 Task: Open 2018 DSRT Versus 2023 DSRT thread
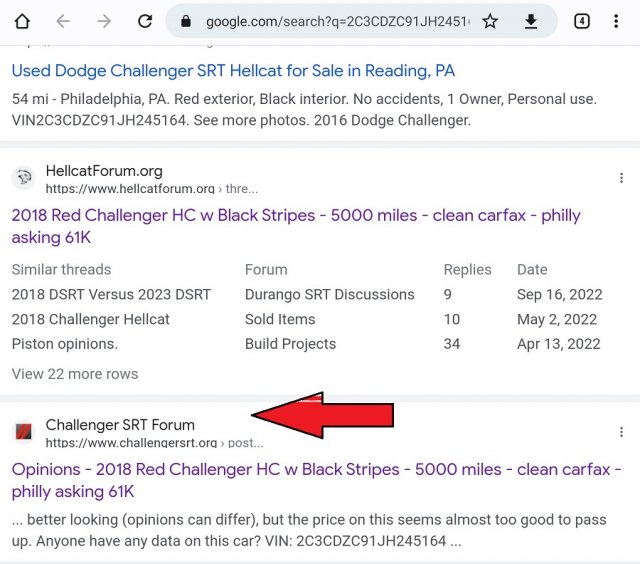[x=111, y=294]
